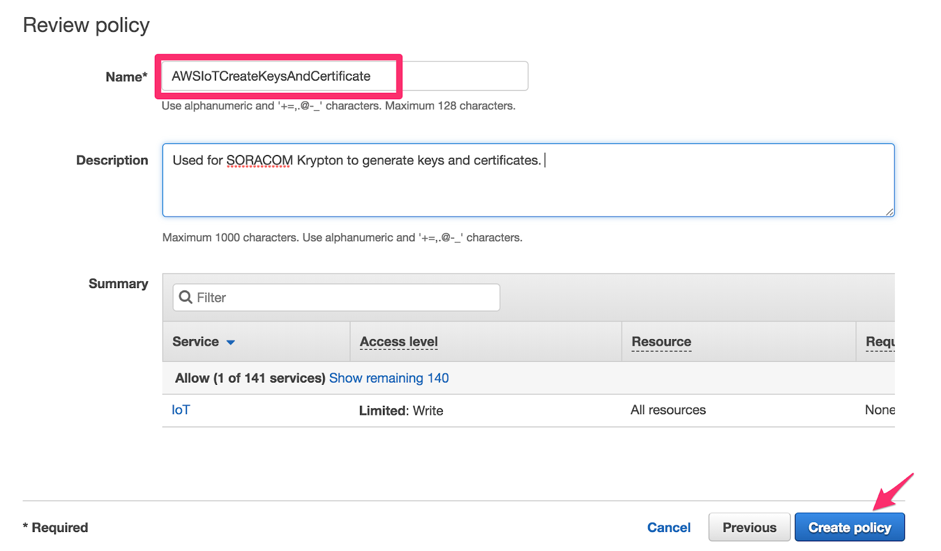Click the truncated Request condition column header
941x551 pixels.
click(x=879, y=341)
